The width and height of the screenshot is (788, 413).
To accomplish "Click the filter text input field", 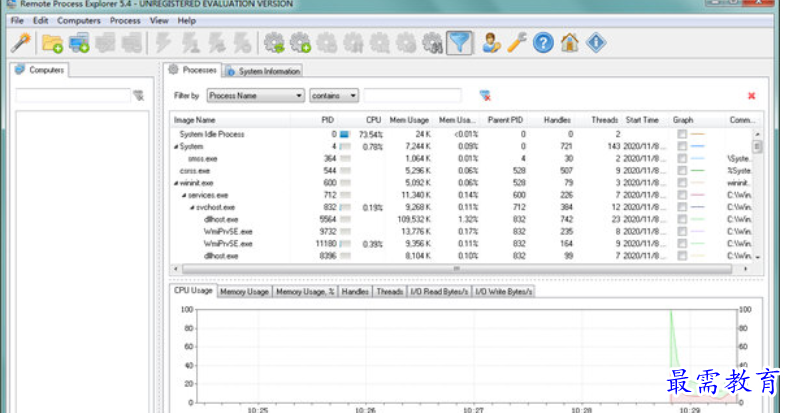I will click(x=412, y=96).
